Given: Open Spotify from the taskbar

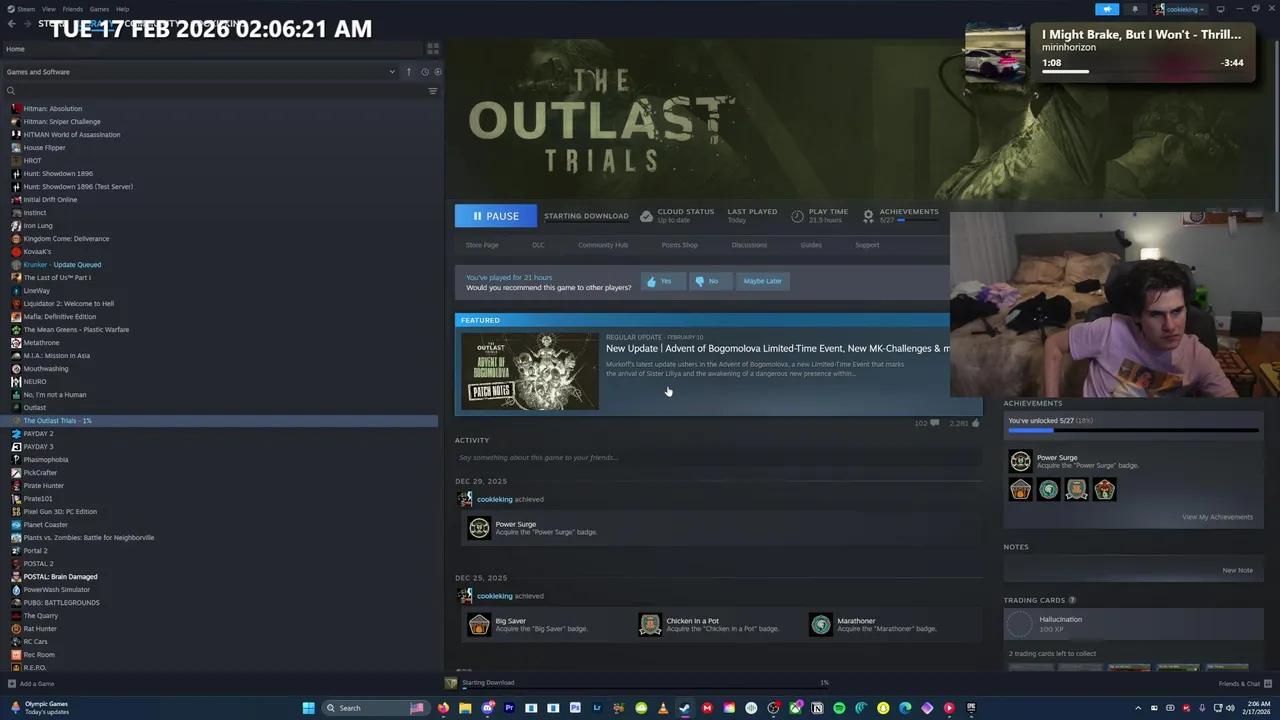Looking at the screenshot, I should click(x=839, y=708).
